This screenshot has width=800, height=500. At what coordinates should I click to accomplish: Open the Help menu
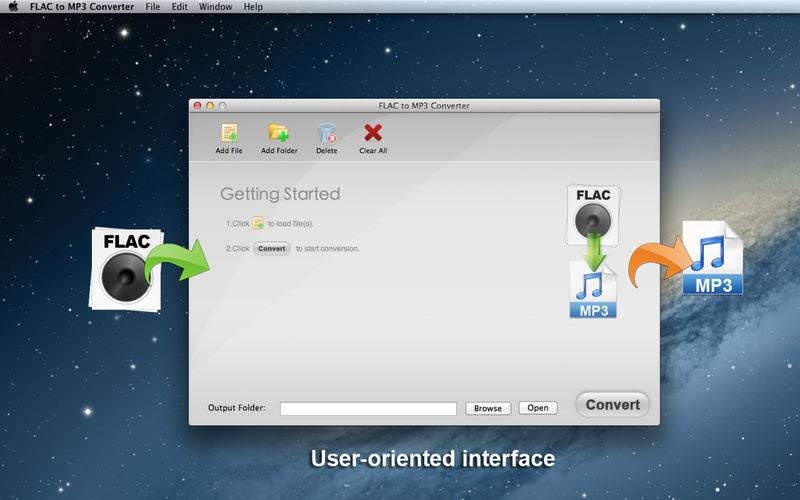point(253,7)
